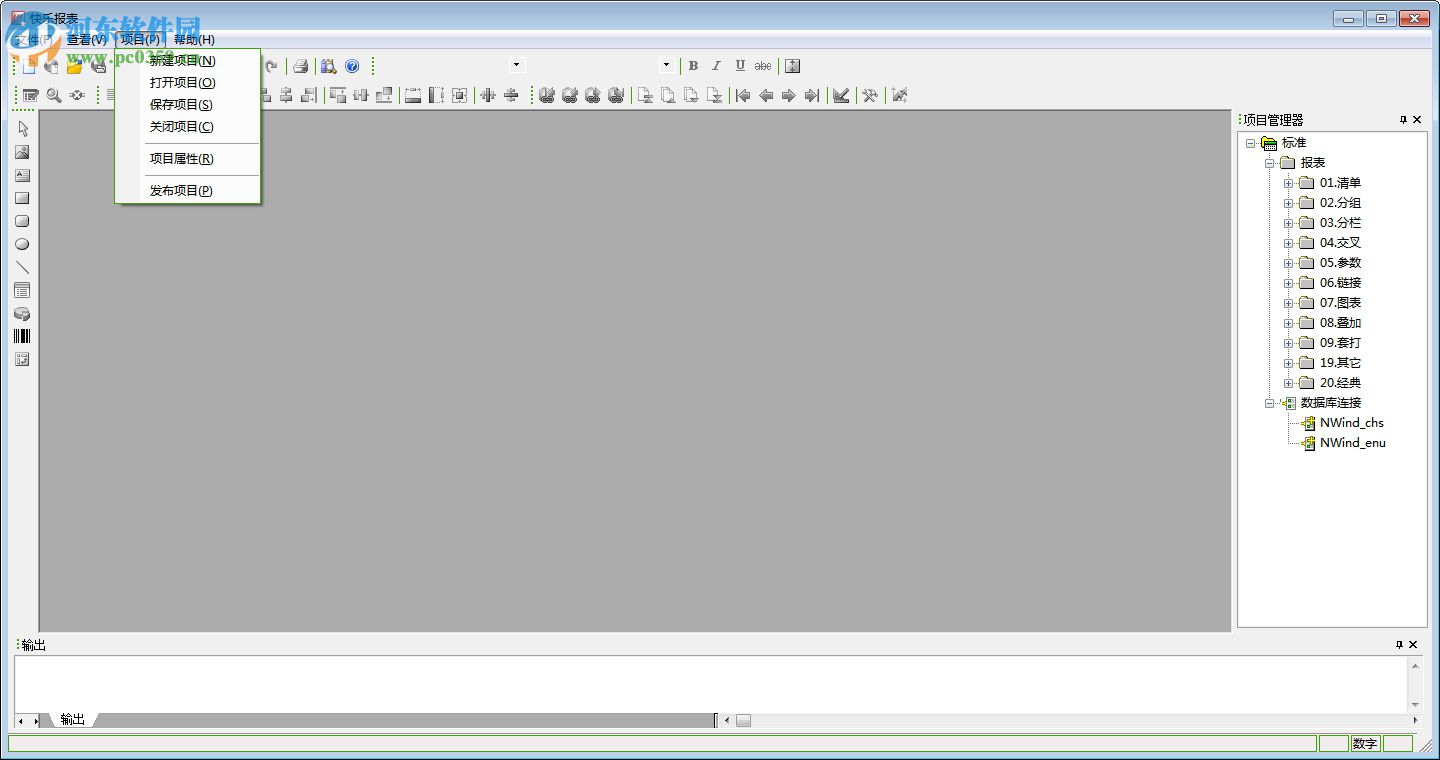Select the 05.参数 folder

(x=1340, y=263)
